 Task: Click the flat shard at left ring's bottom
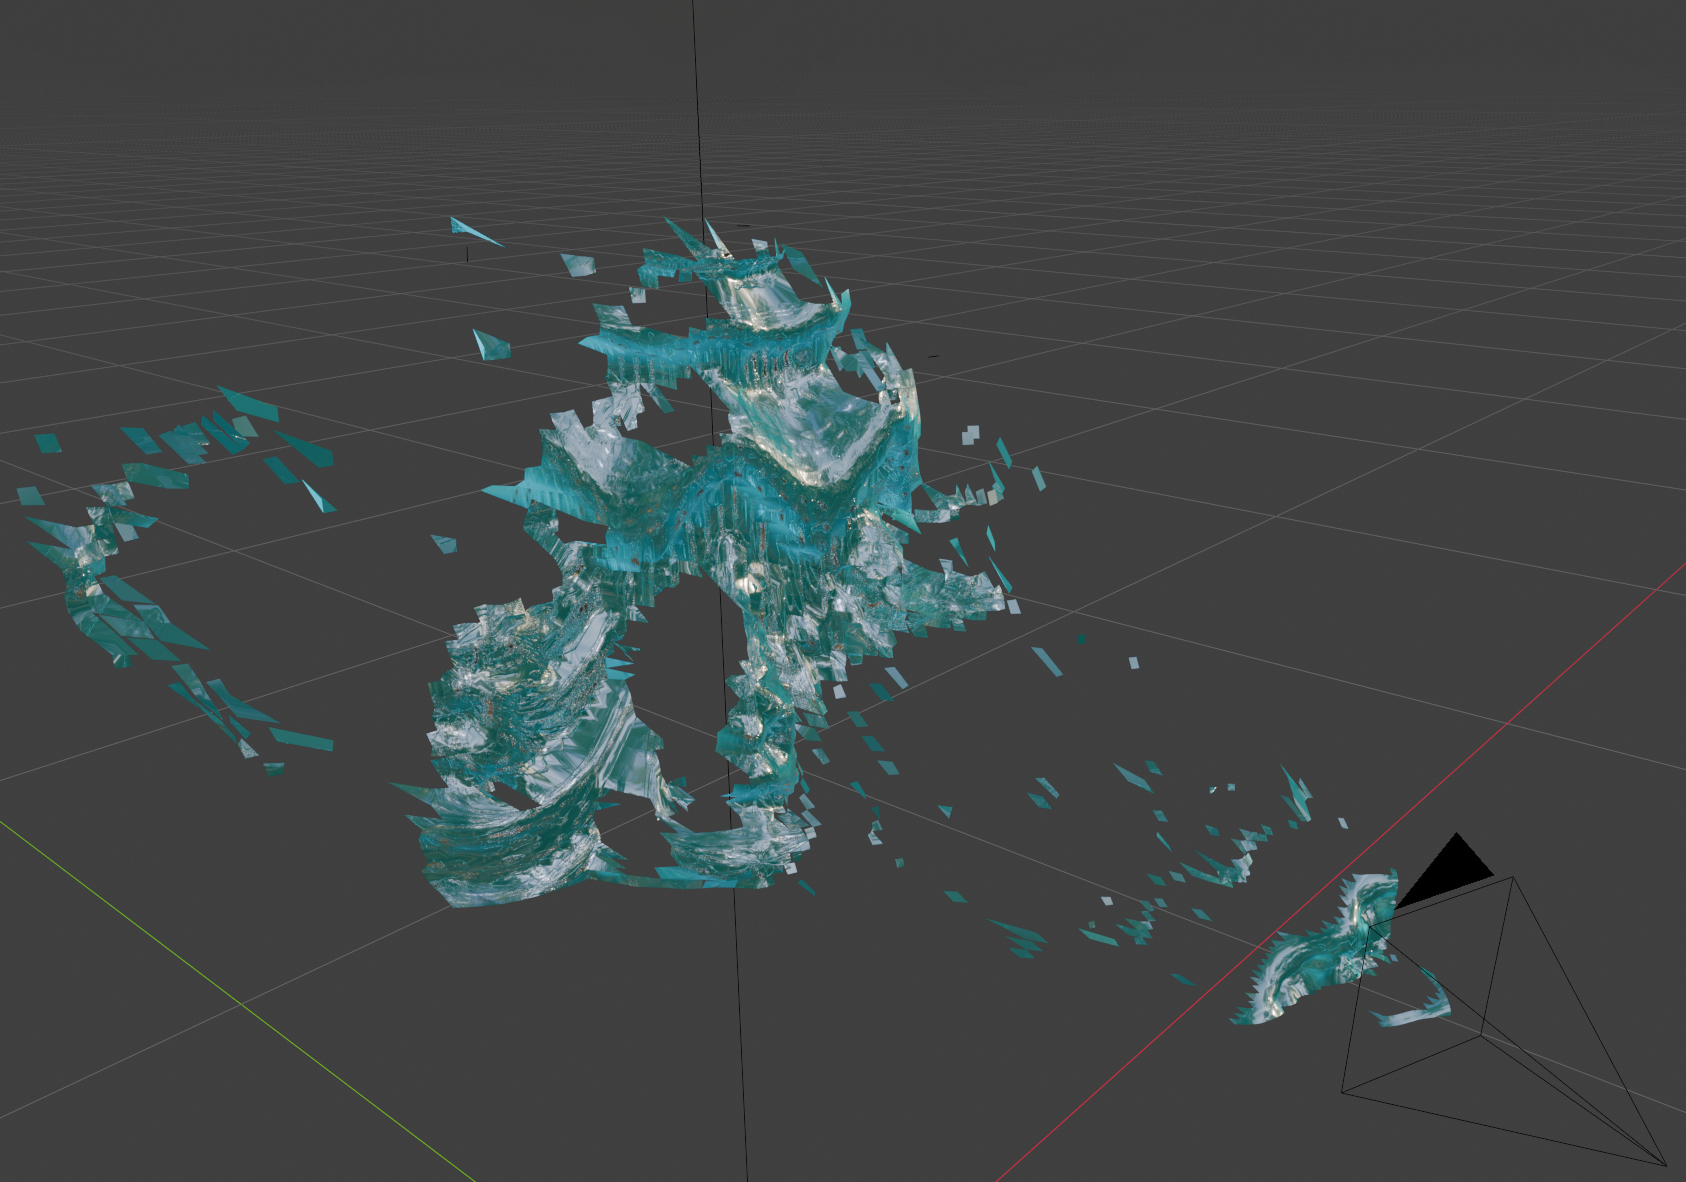[x=300, y=740]
